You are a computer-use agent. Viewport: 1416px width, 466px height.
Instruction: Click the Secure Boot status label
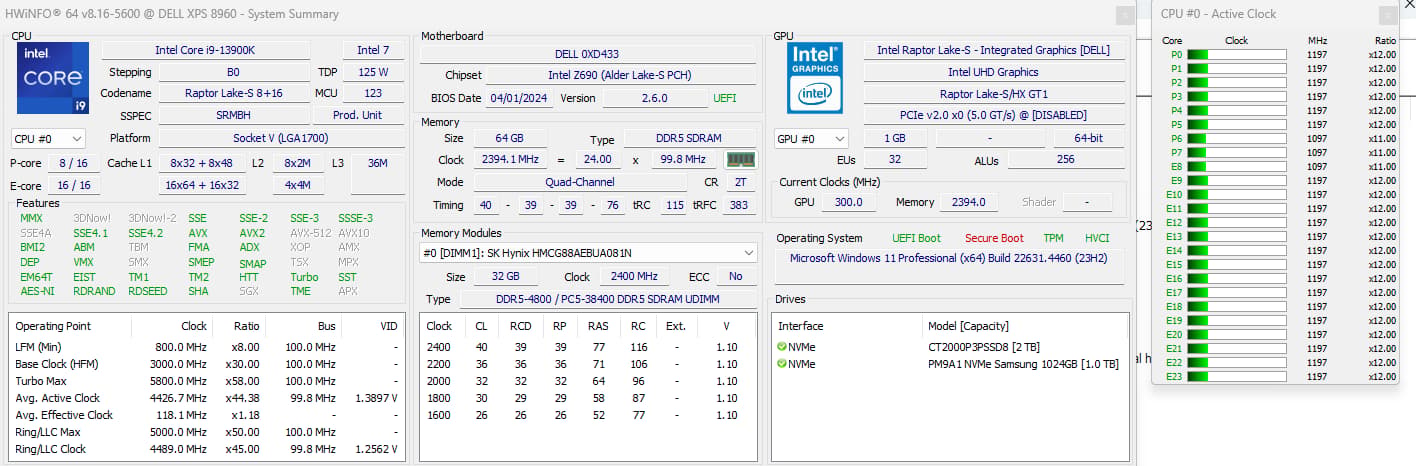click(x=994, y=238)
